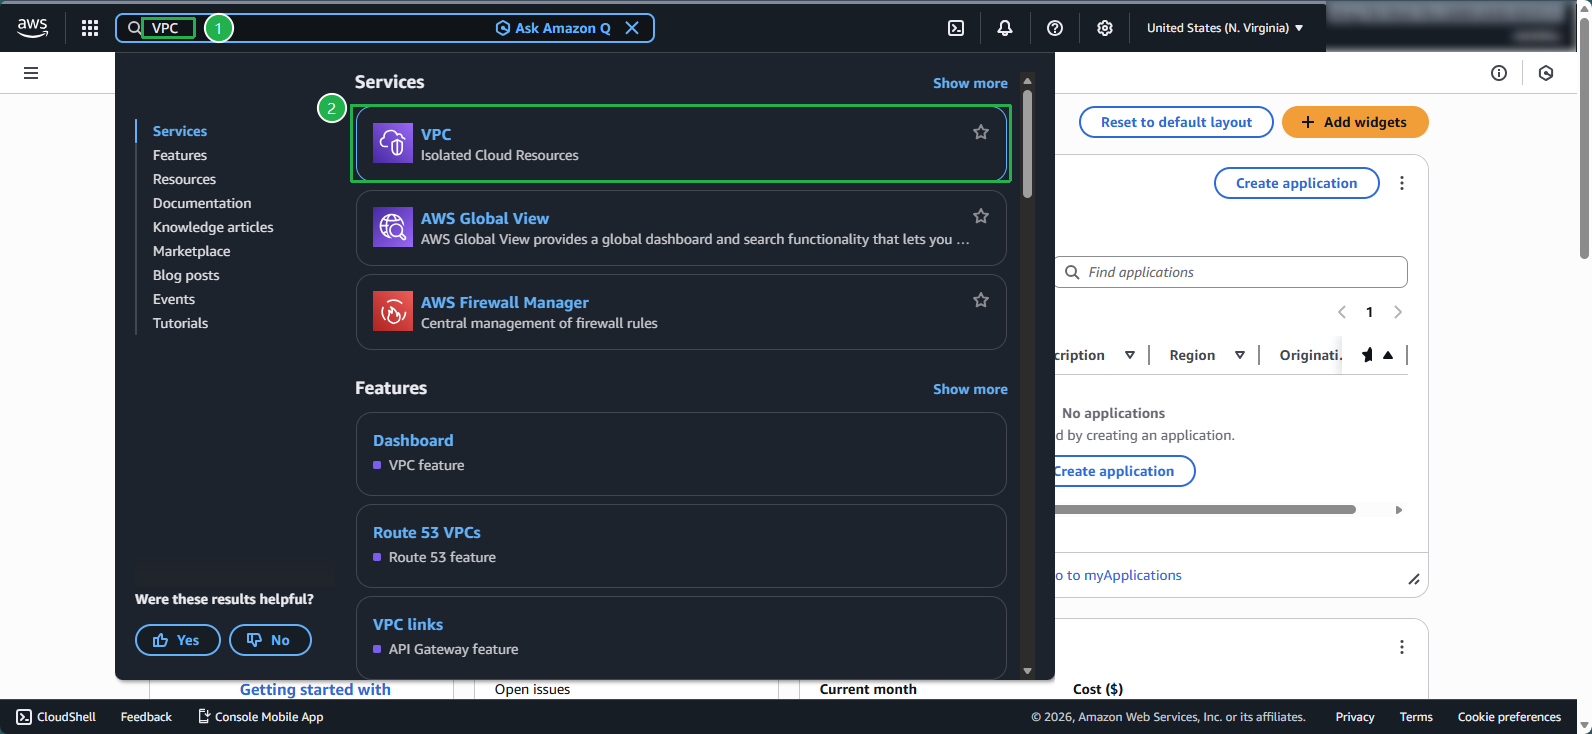Show more Services results
The width and height of the screenshot is (1592, 734).
coord(970,83)
